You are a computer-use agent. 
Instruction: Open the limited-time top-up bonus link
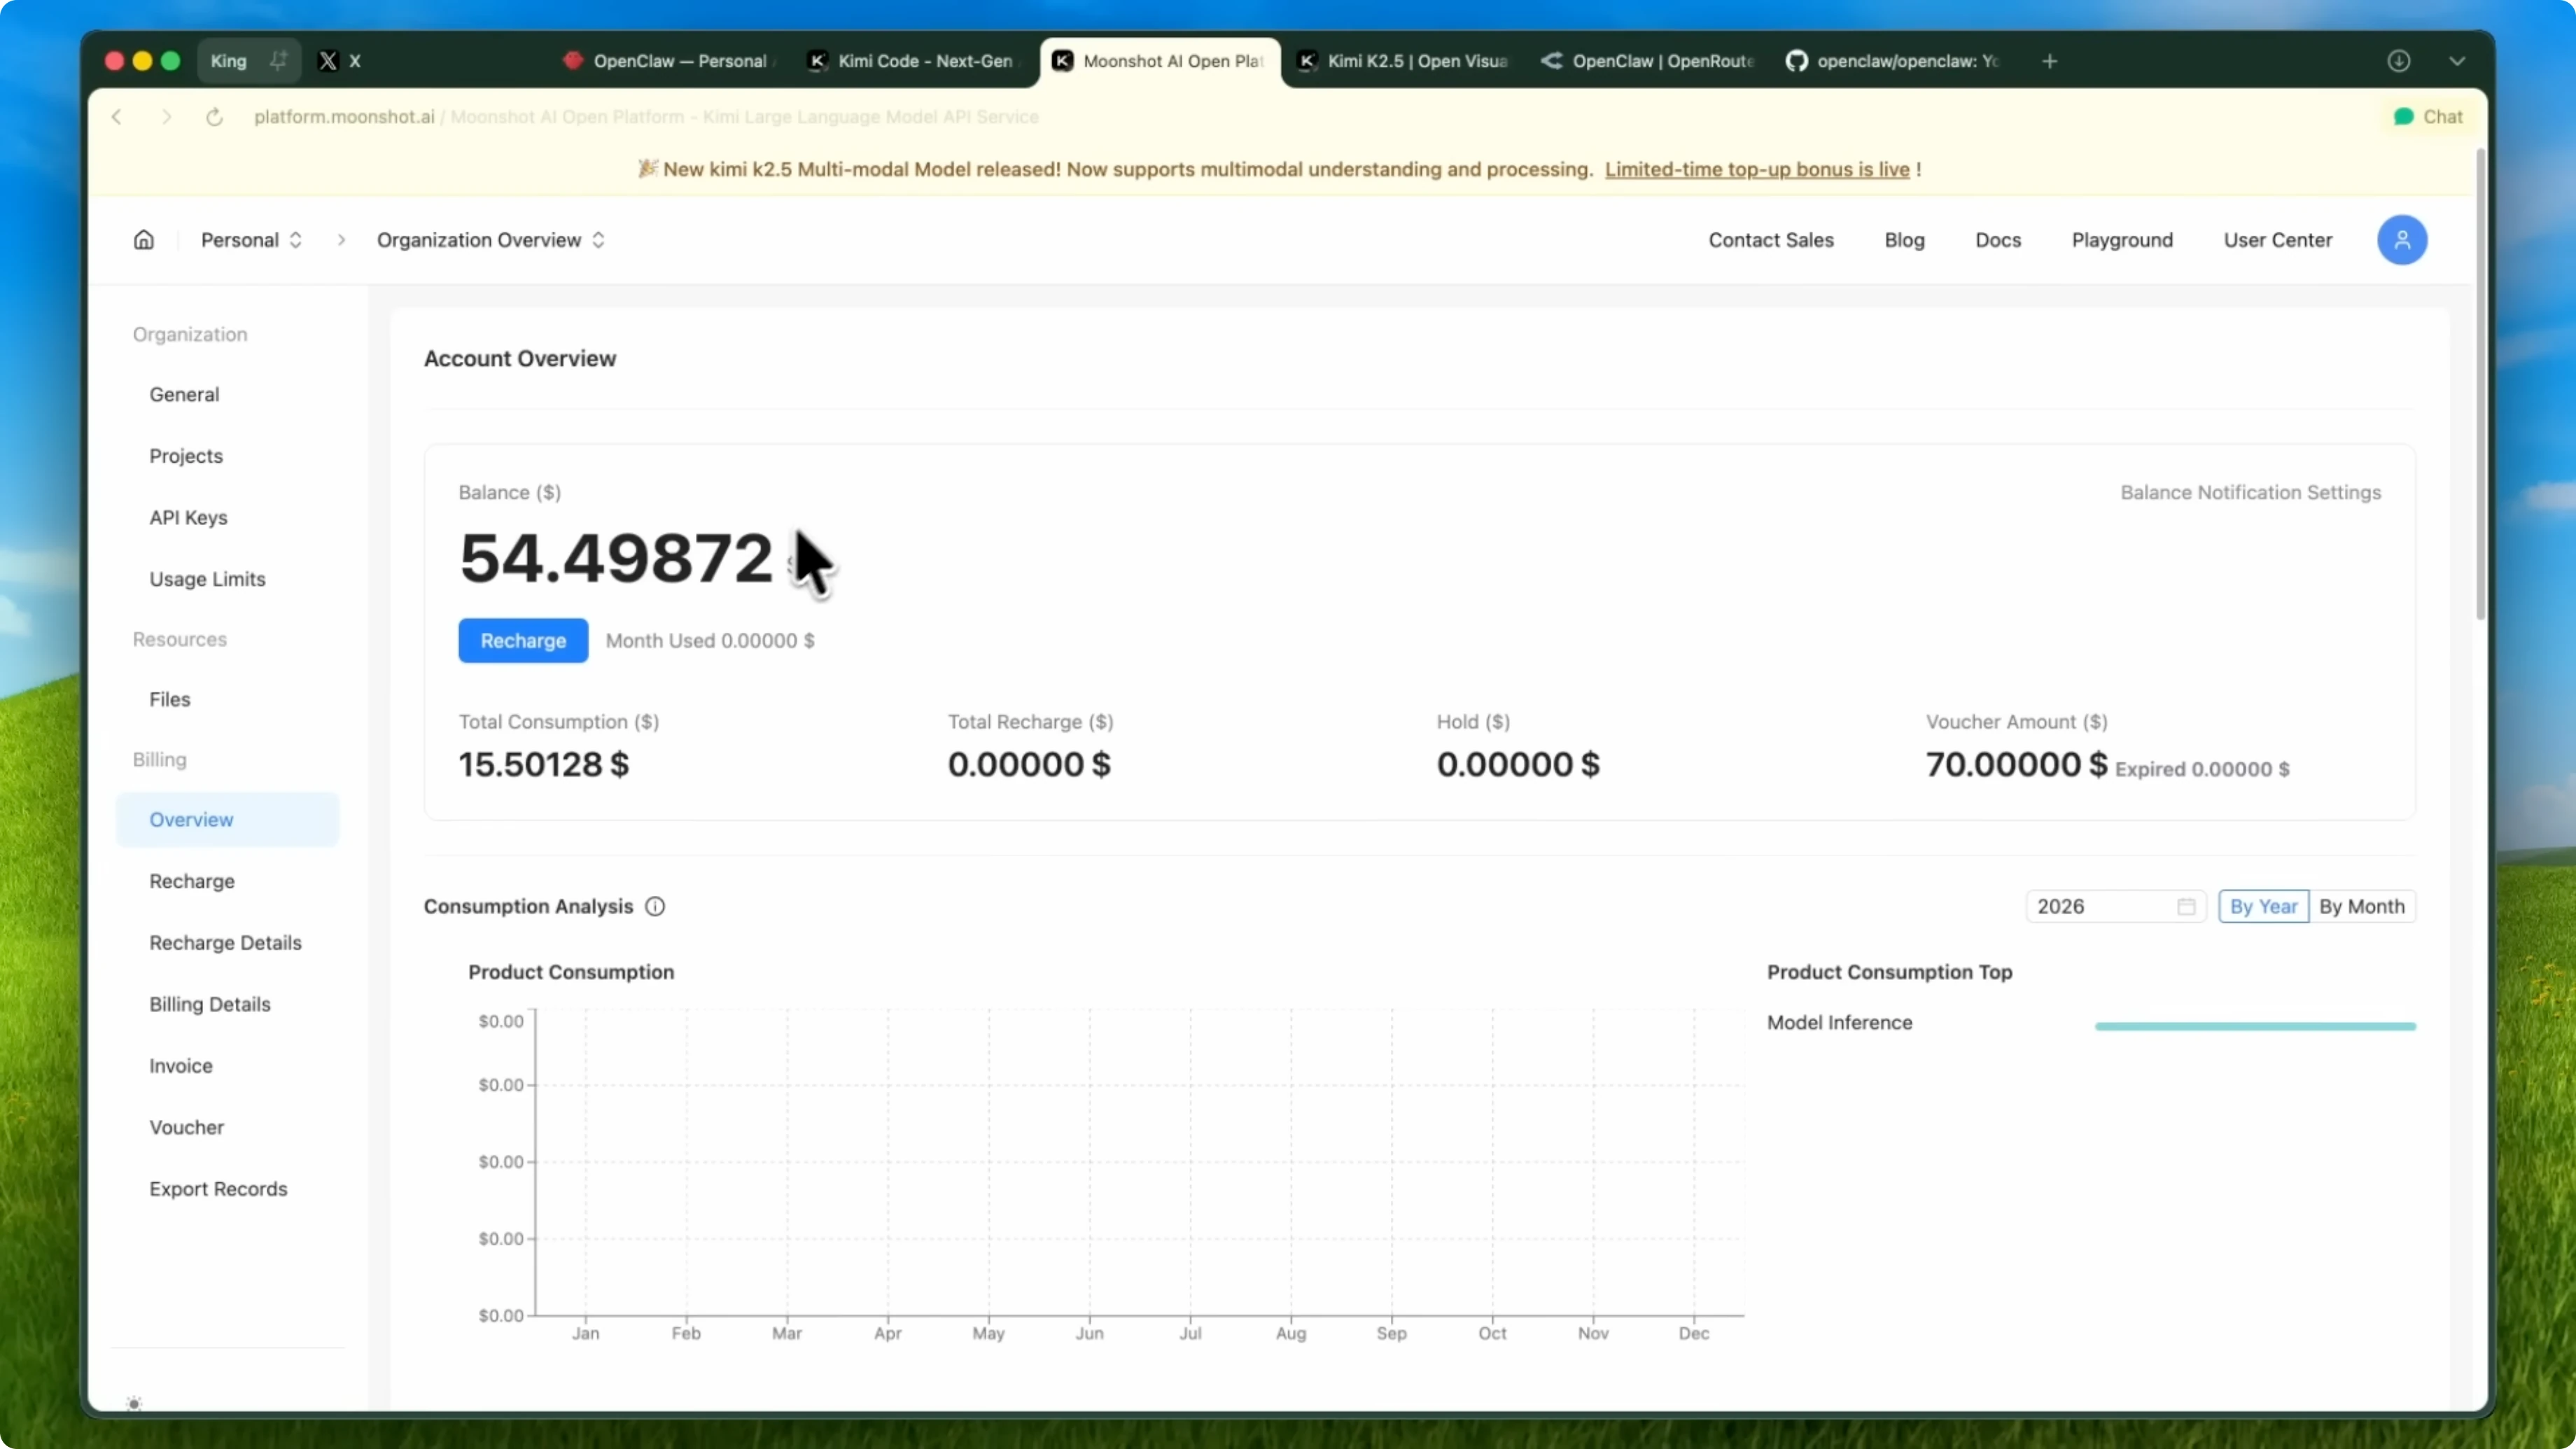(x=1758, y=169)
